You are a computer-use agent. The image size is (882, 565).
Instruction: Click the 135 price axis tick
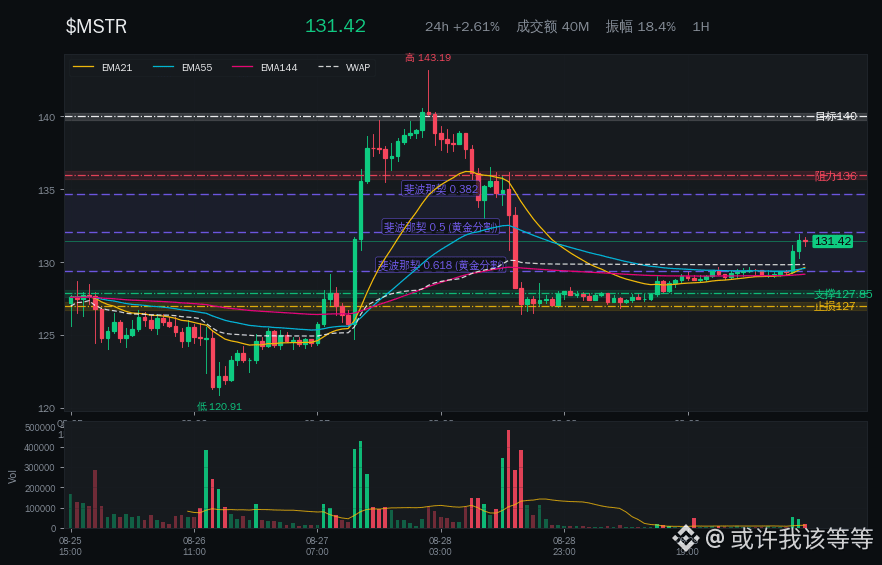point(47,190)
